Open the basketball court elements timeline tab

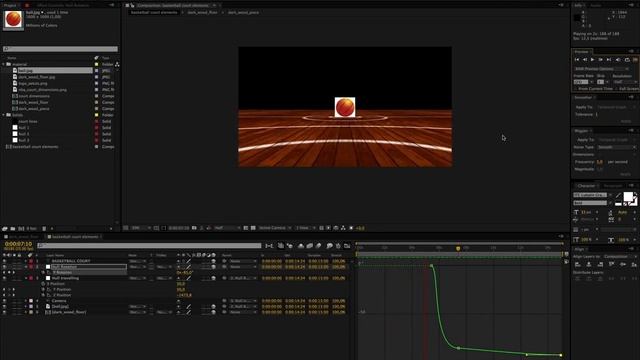pyautogui.click(x=75, y=237)
